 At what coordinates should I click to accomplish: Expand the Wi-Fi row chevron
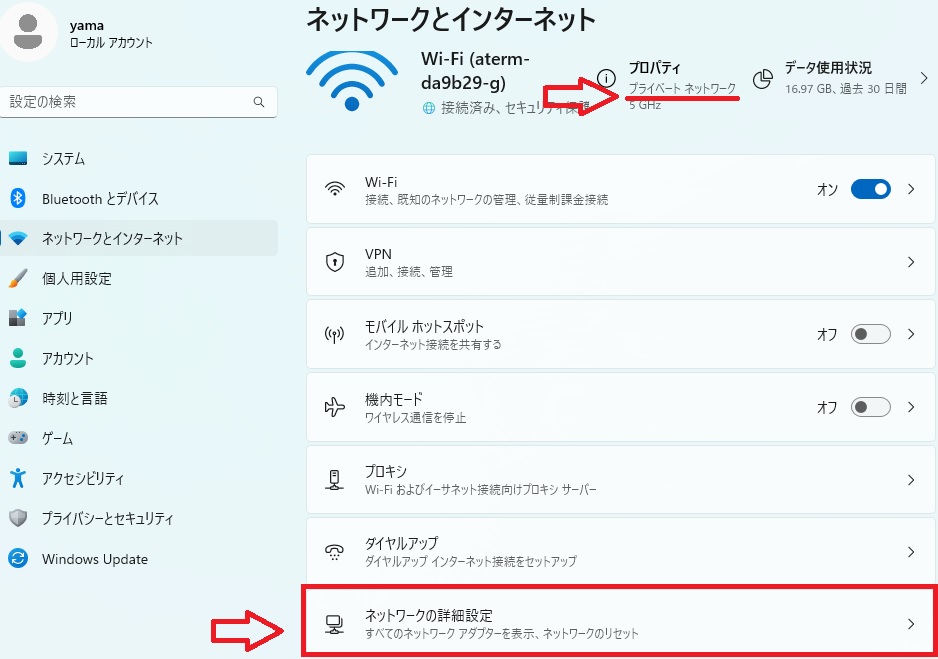pos(911,189)
